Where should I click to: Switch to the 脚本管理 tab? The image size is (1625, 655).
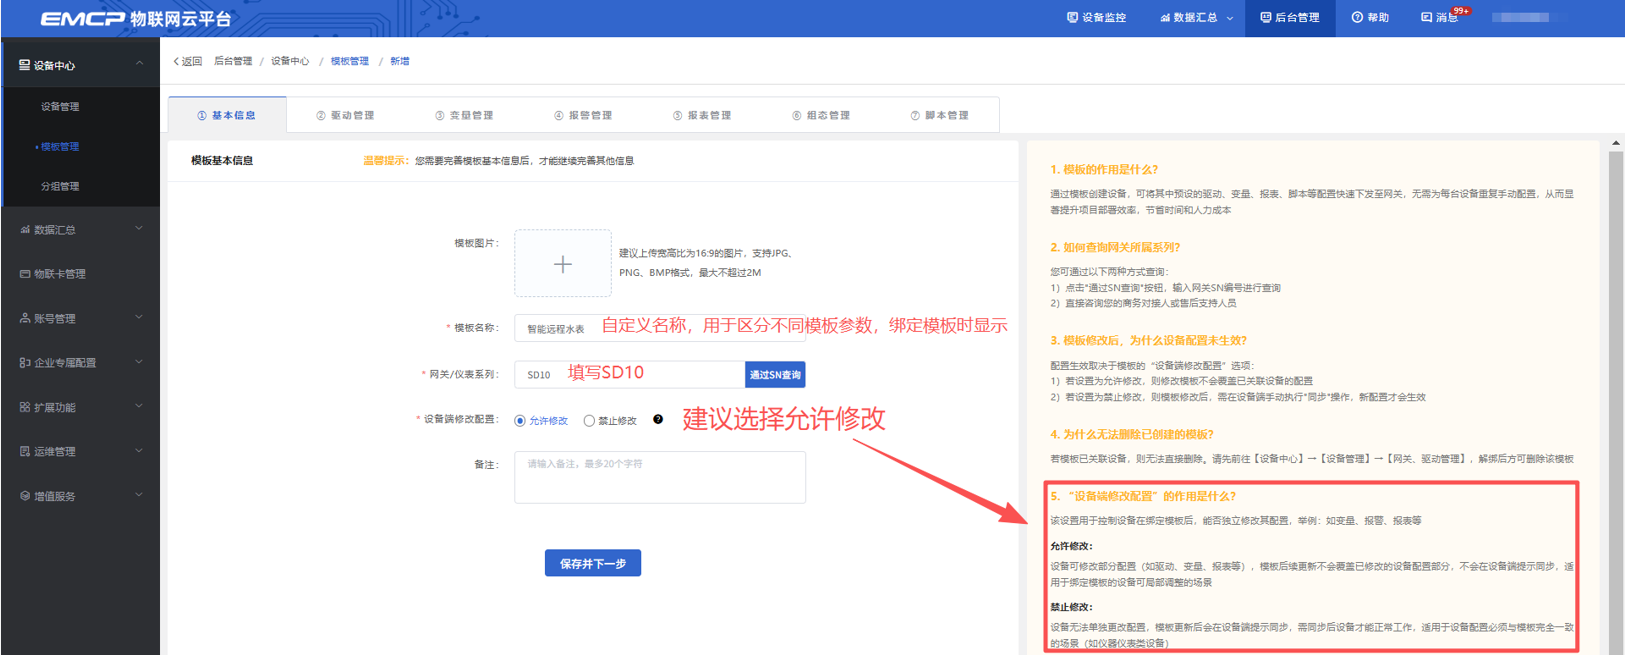click(x=939, y=115)
